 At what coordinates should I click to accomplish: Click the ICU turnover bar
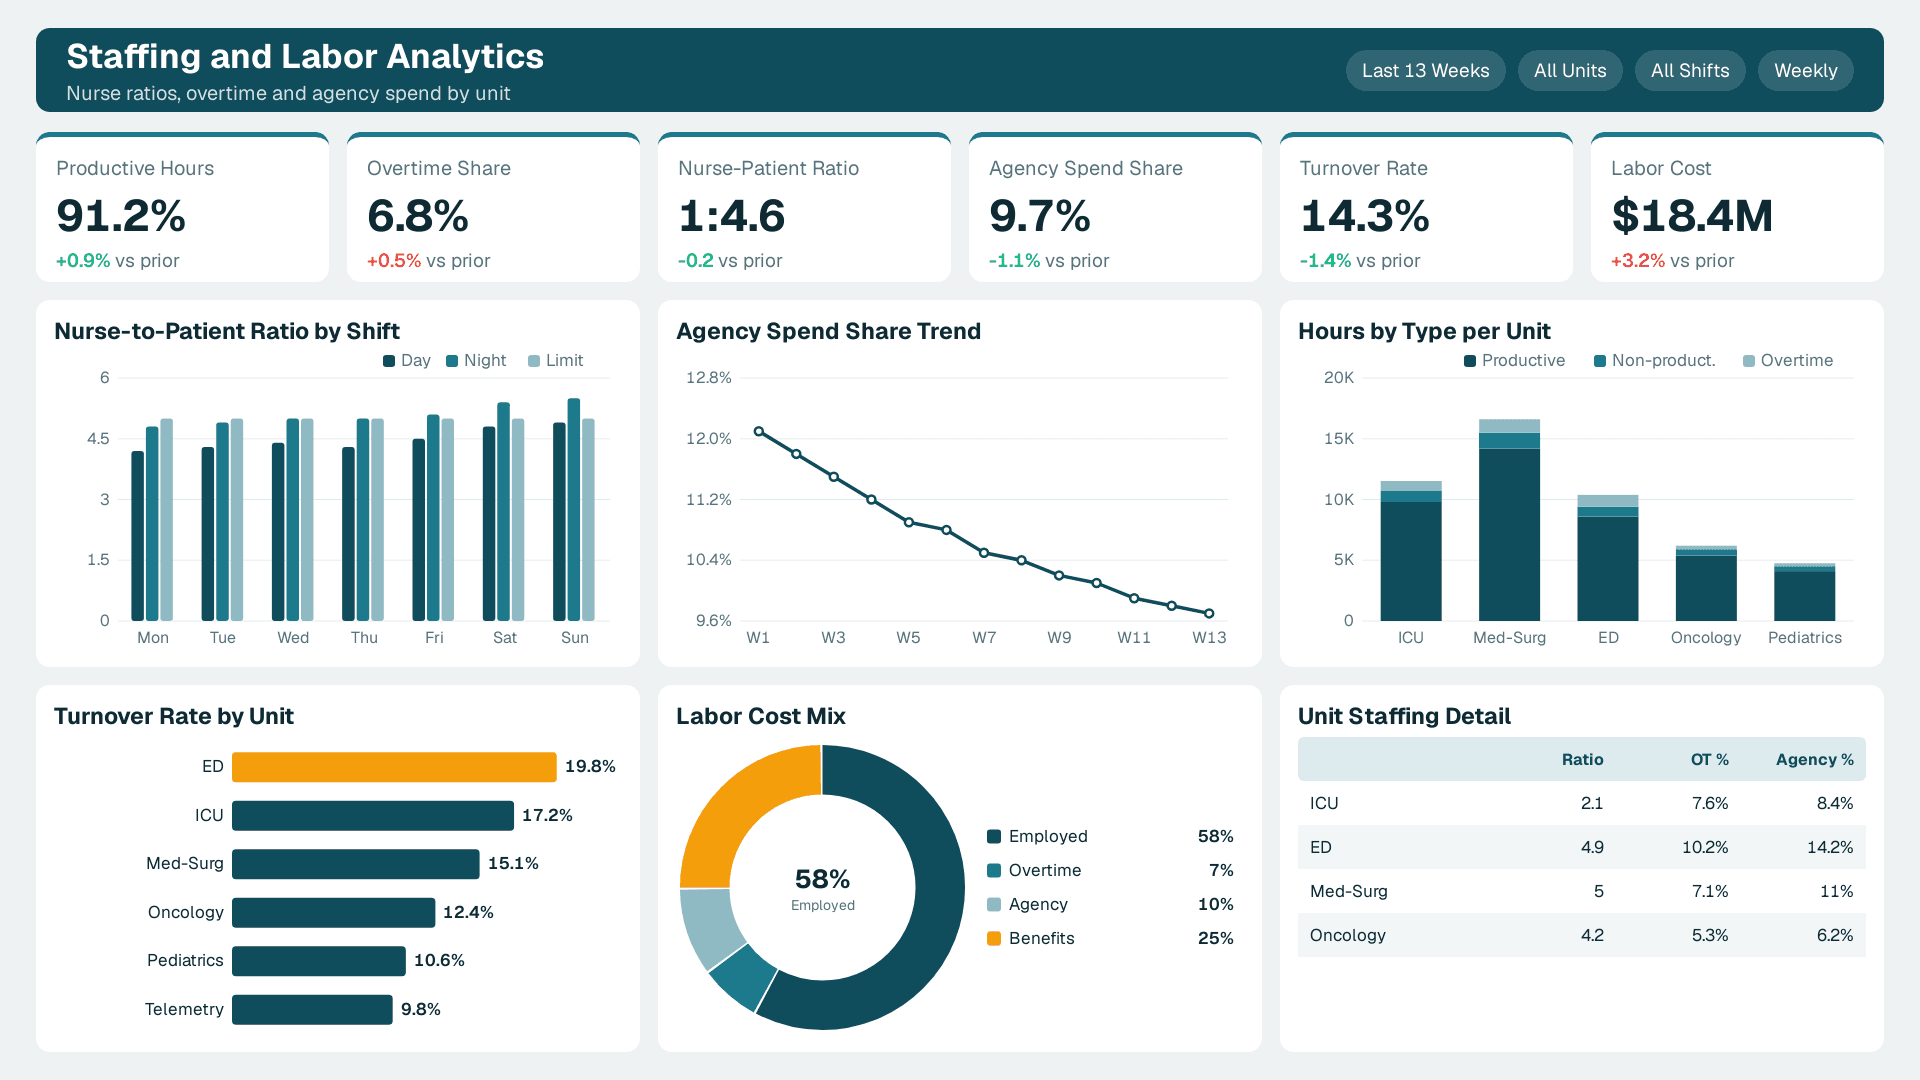tap(373, 815)
